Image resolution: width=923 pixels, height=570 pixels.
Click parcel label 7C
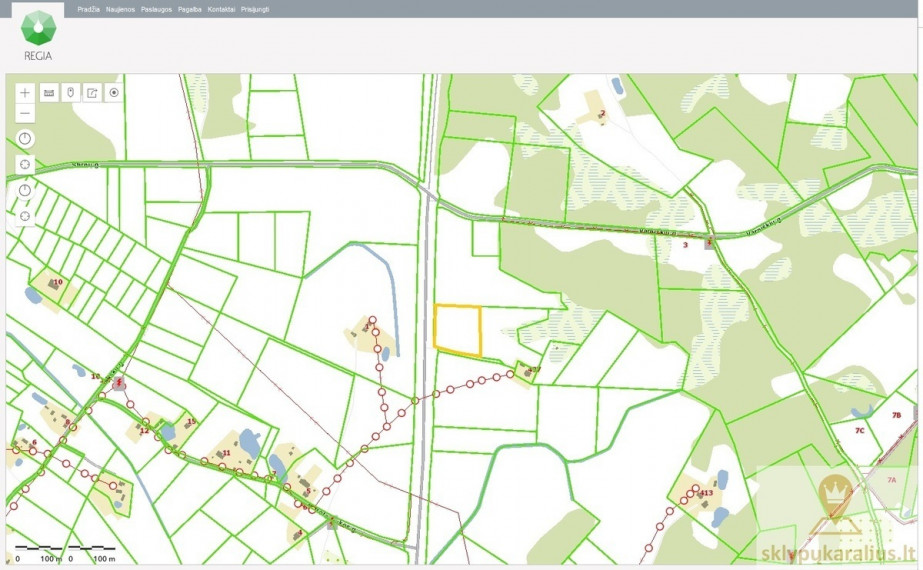(859, 430)
